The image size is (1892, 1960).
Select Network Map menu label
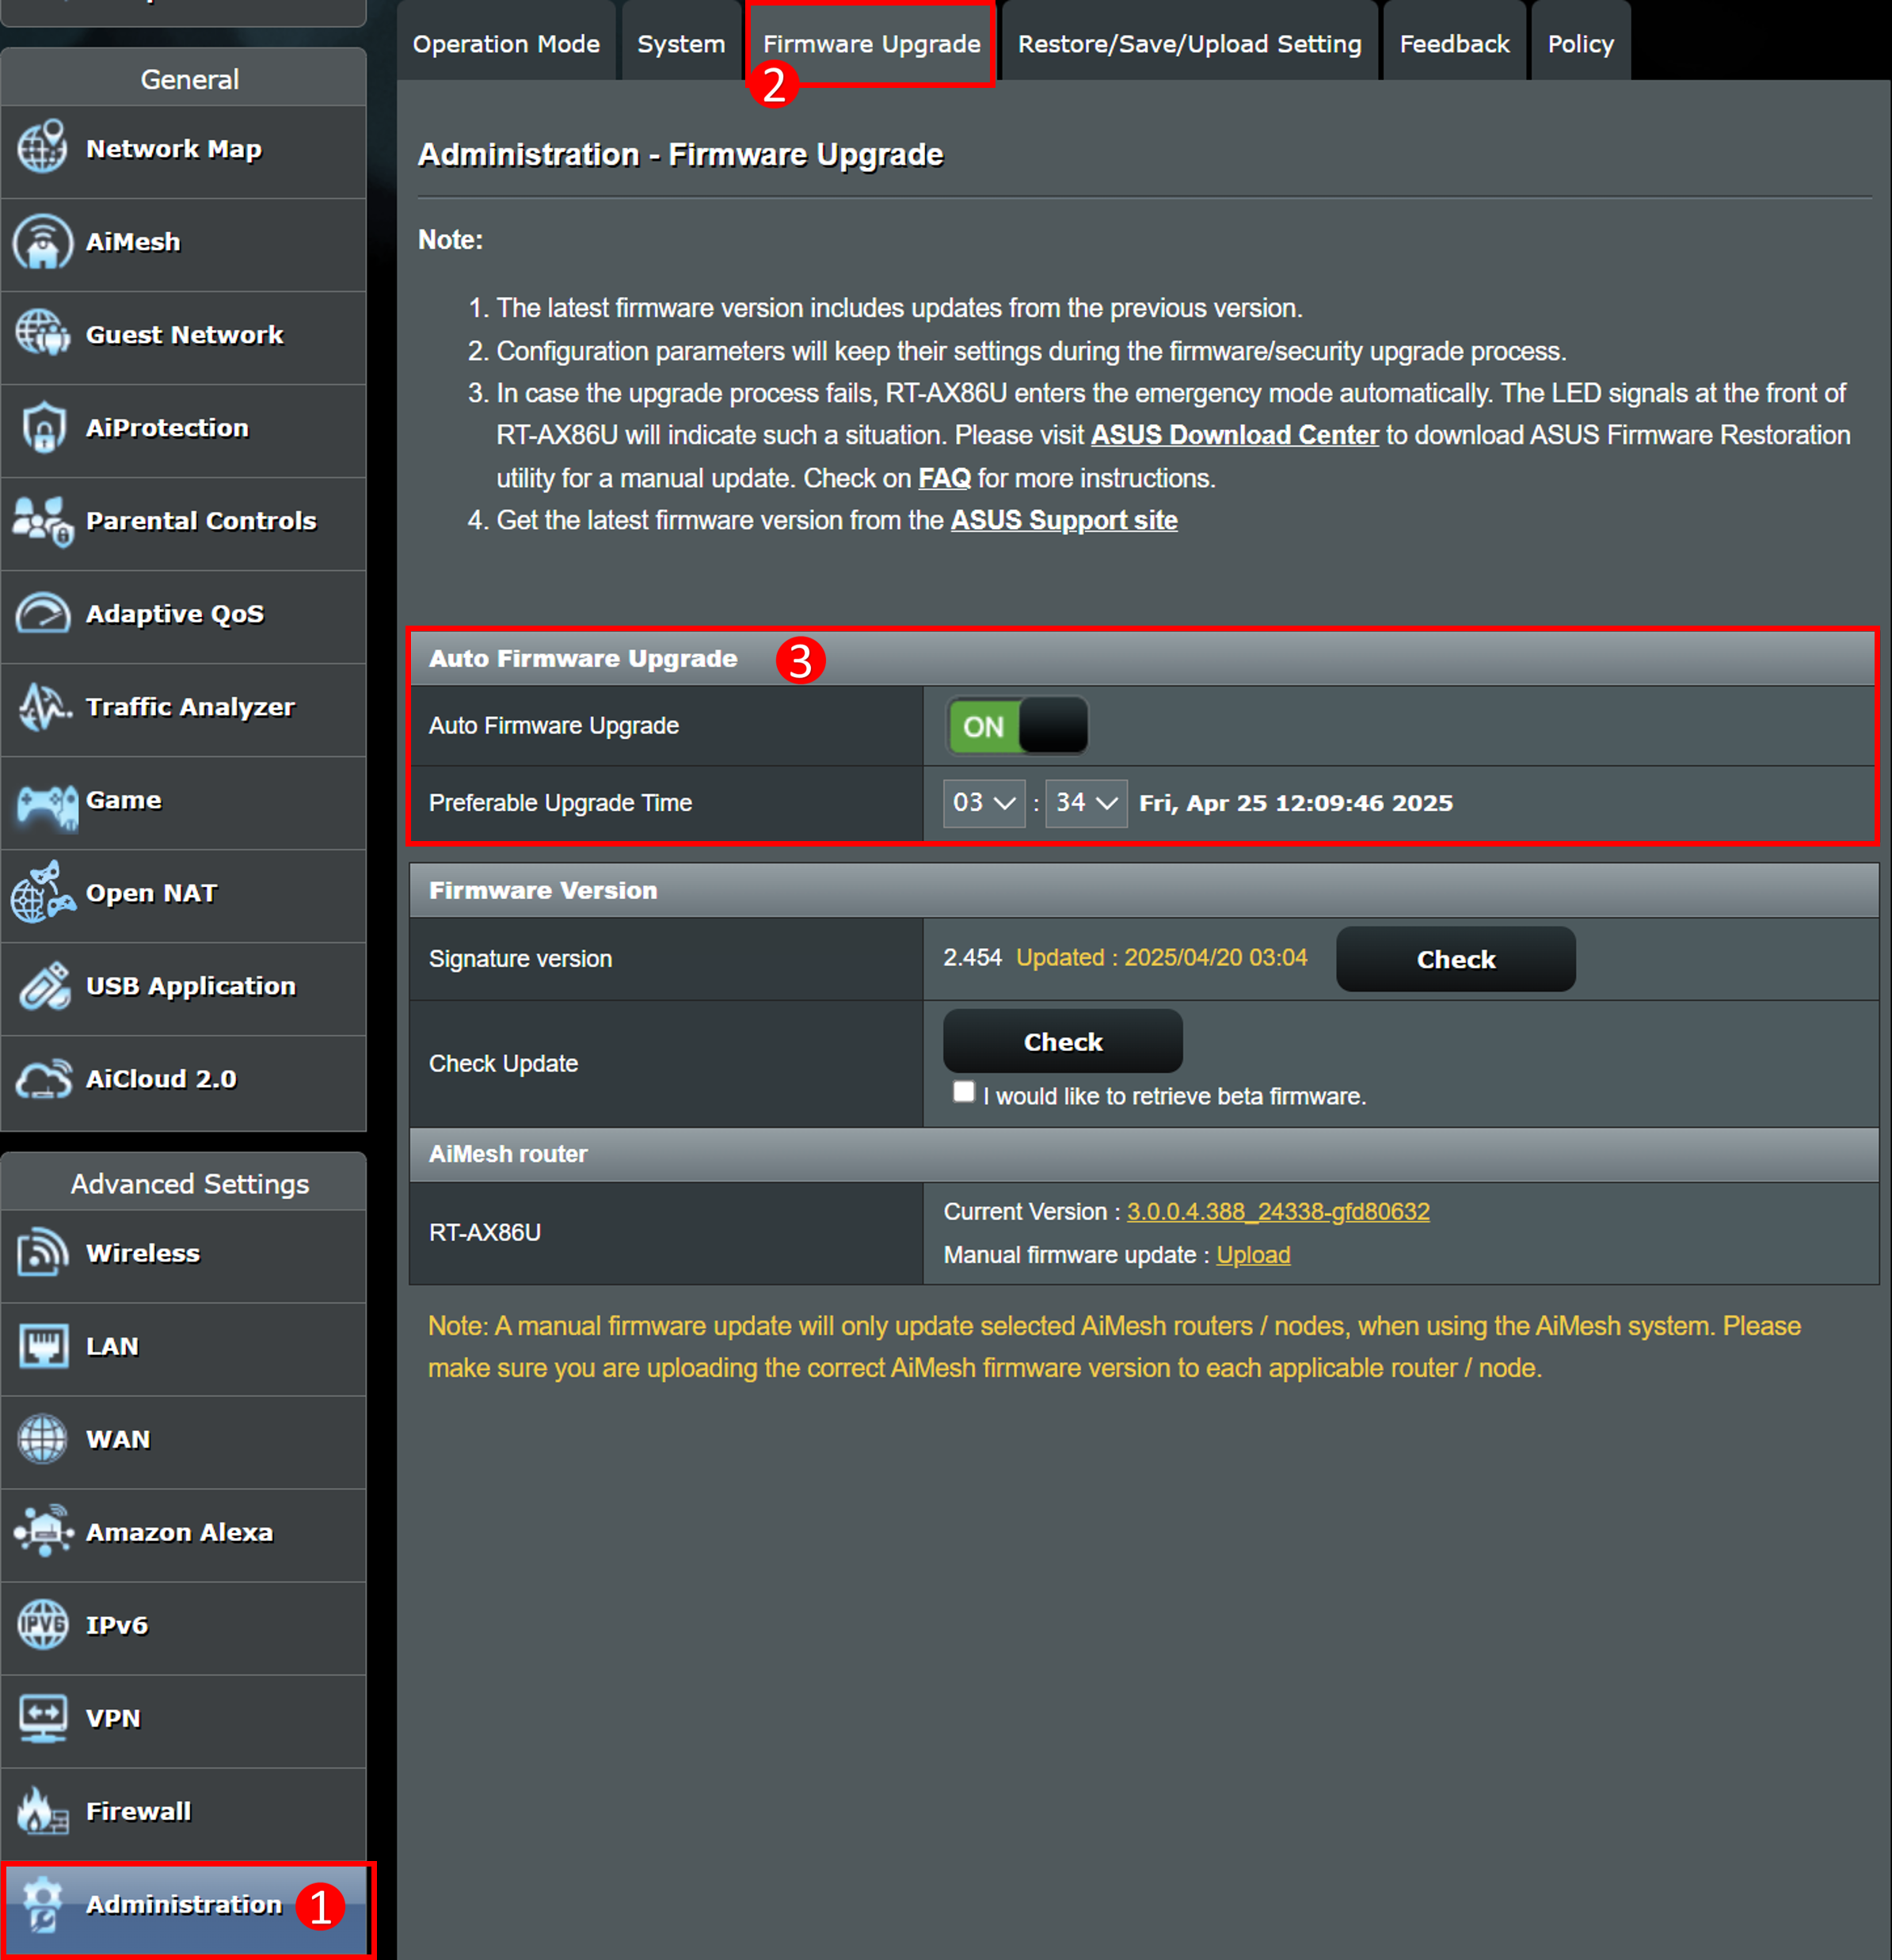tap(174, 148)
